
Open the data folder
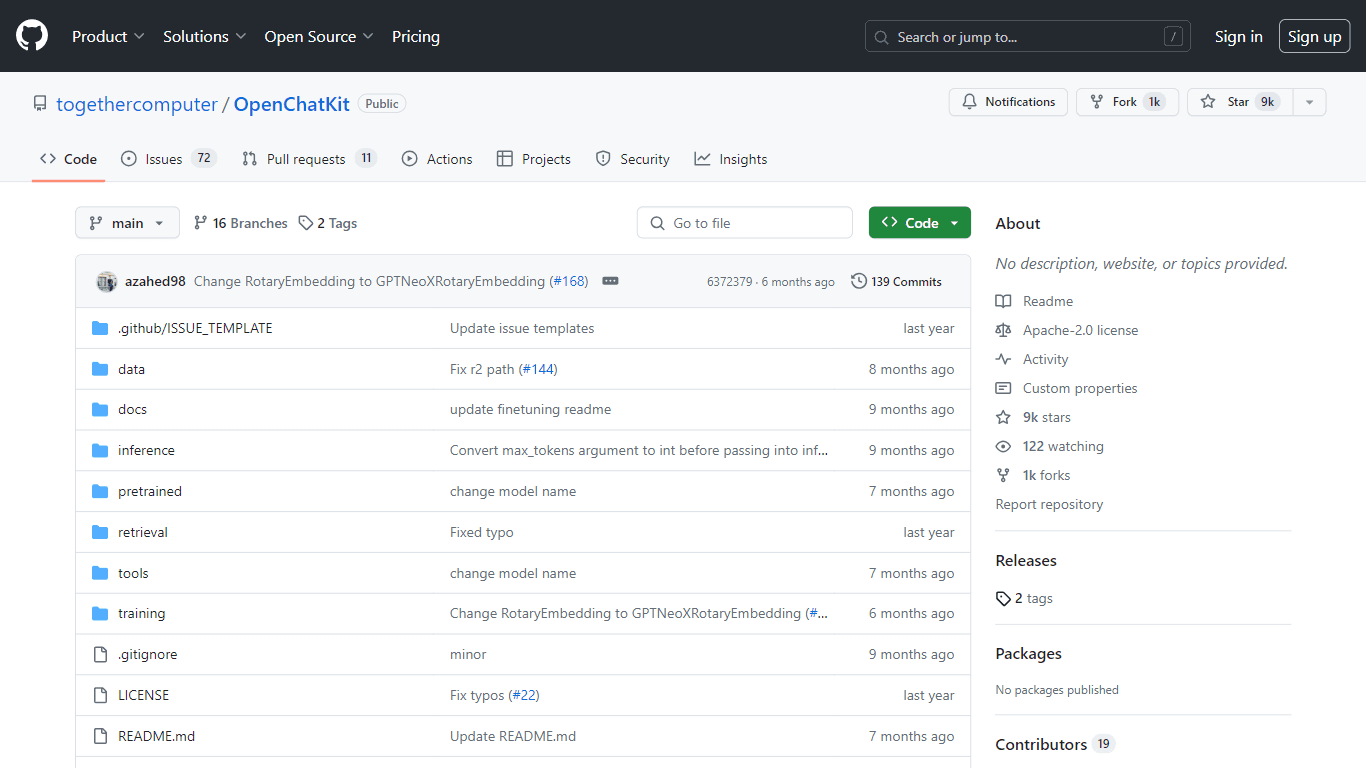(131, 369)
